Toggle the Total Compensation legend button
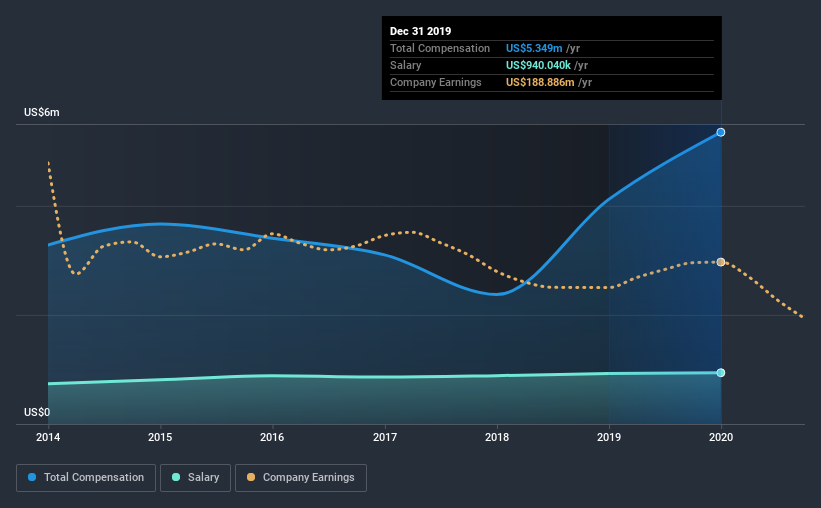This screenshot has height=508, width=821. click(86, 478)
